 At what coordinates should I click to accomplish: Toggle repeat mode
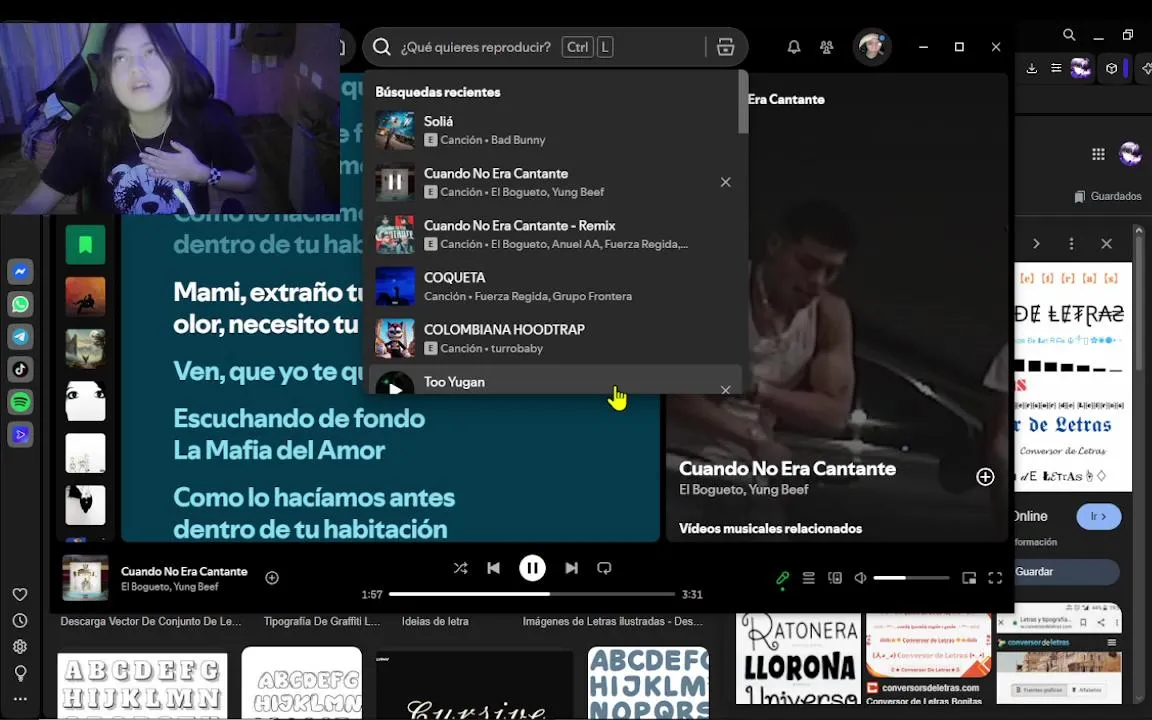click(x=604, y=568)
